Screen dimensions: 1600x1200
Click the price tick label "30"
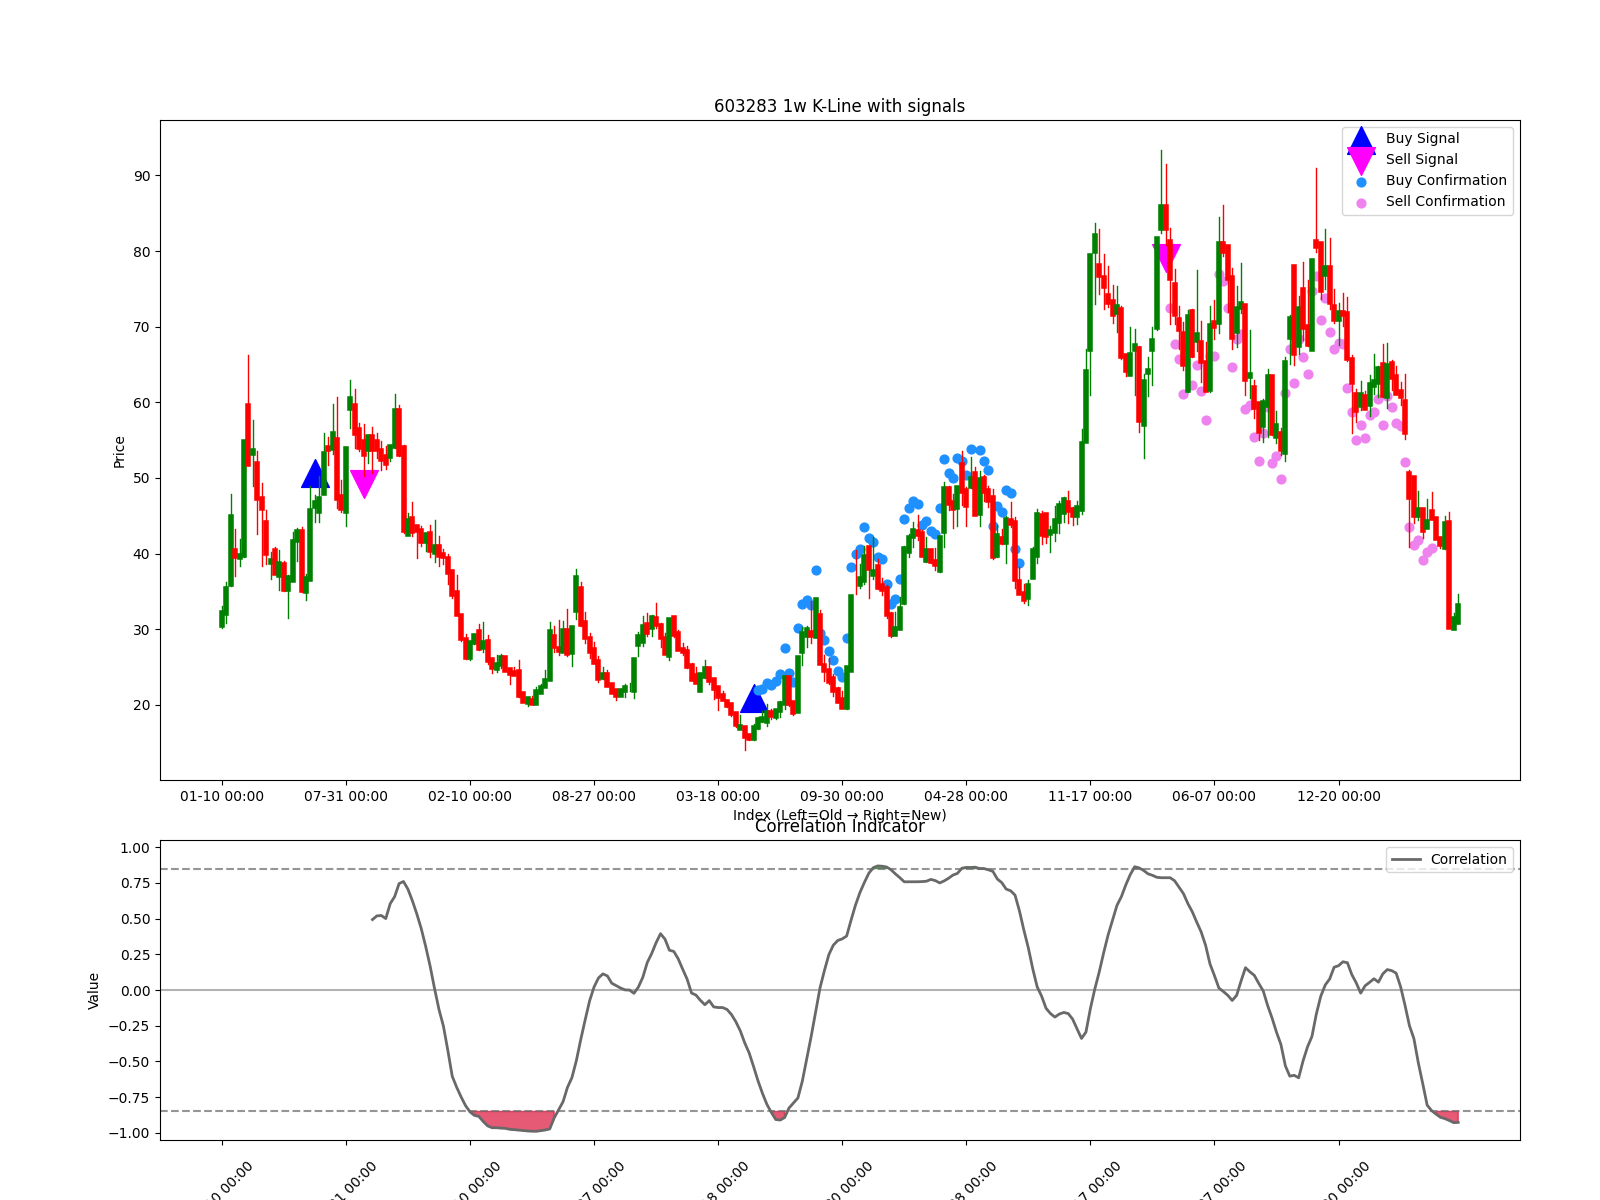(x=142, y=630)
